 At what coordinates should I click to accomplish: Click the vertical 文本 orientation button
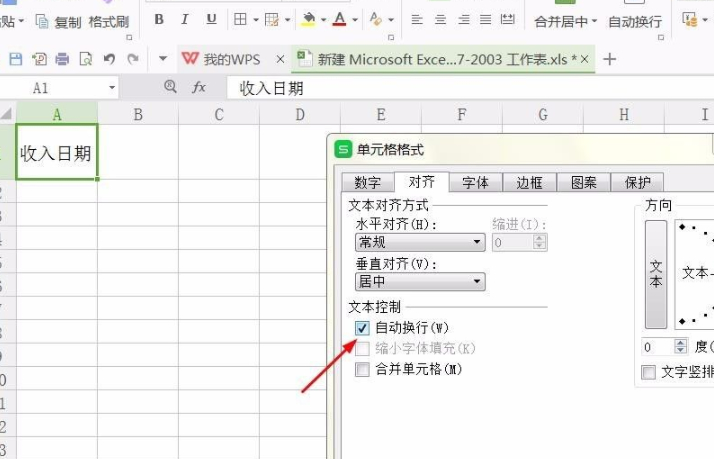656,274
